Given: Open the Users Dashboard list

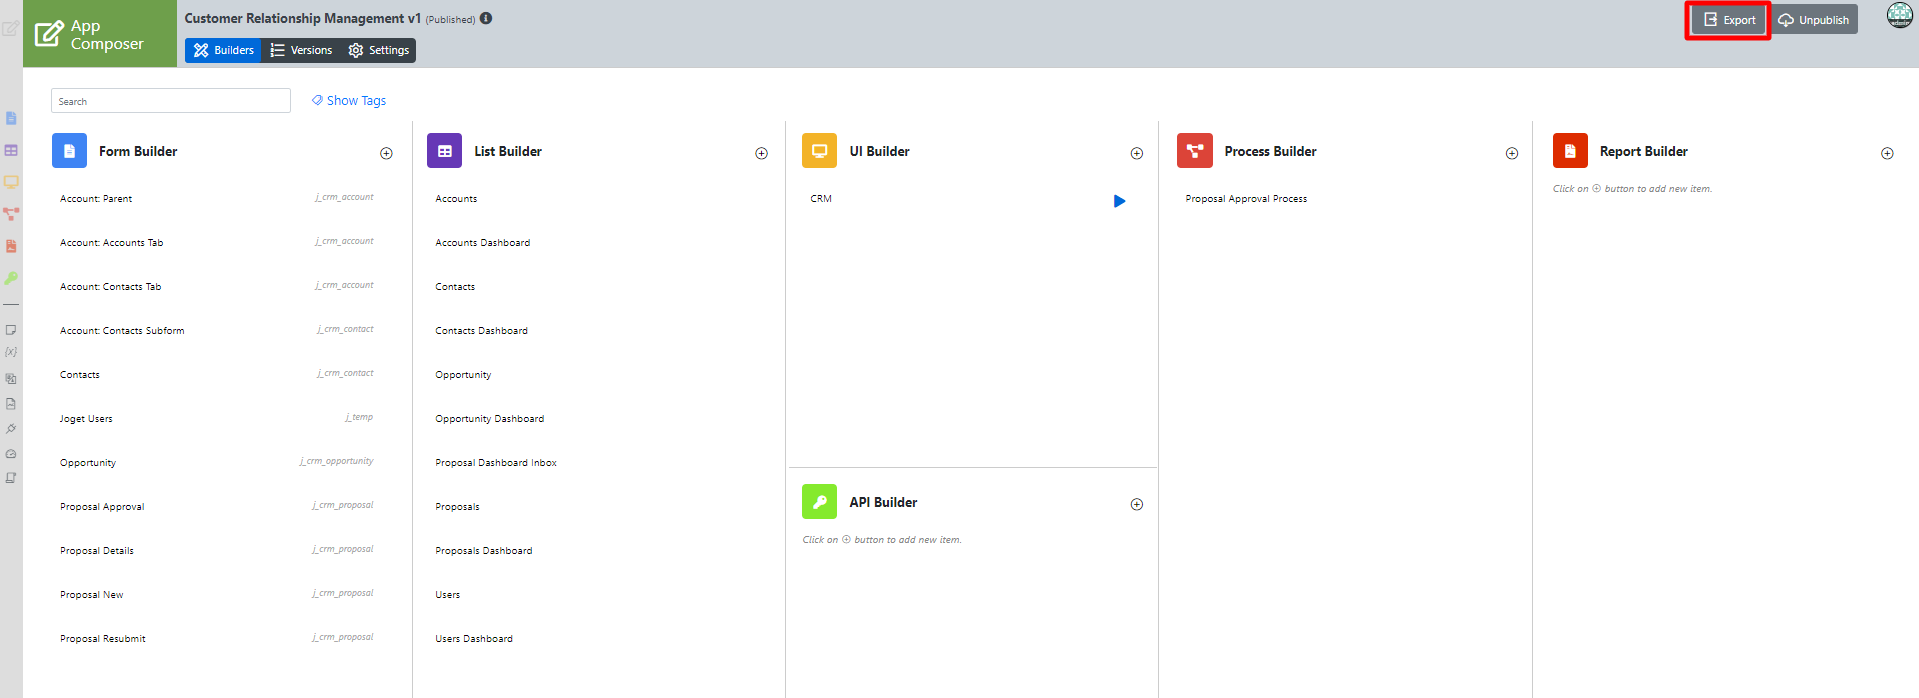Looking at the screenshot, I should coord(474,639).
